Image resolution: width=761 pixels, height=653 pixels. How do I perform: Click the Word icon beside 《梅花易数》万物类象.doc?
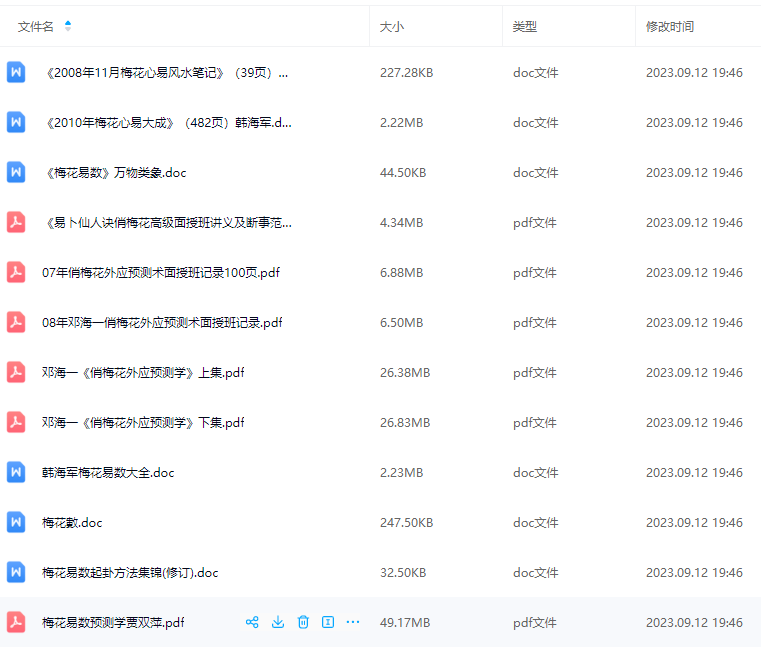point(16,172)
